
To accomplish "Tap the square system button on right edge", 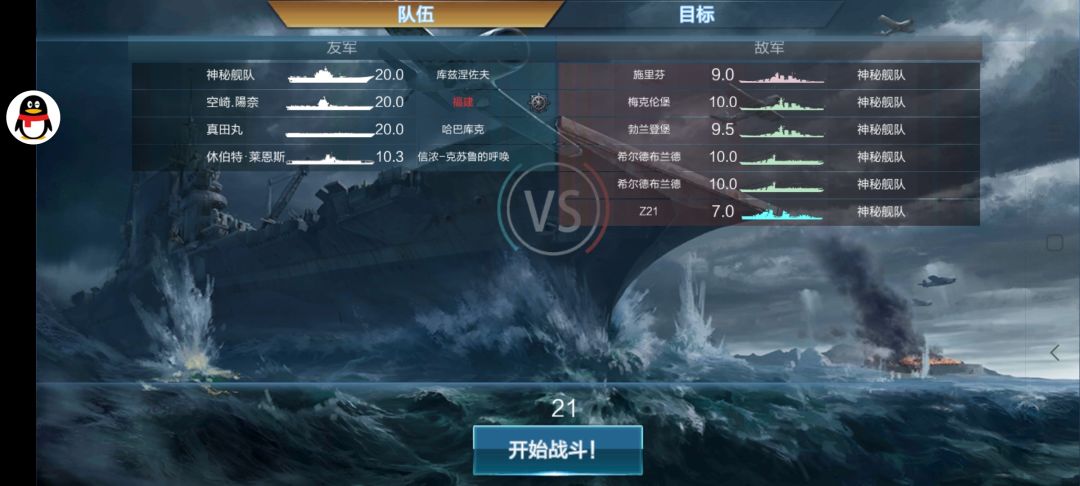I will pyautogui.click(x=1055, y=242).
